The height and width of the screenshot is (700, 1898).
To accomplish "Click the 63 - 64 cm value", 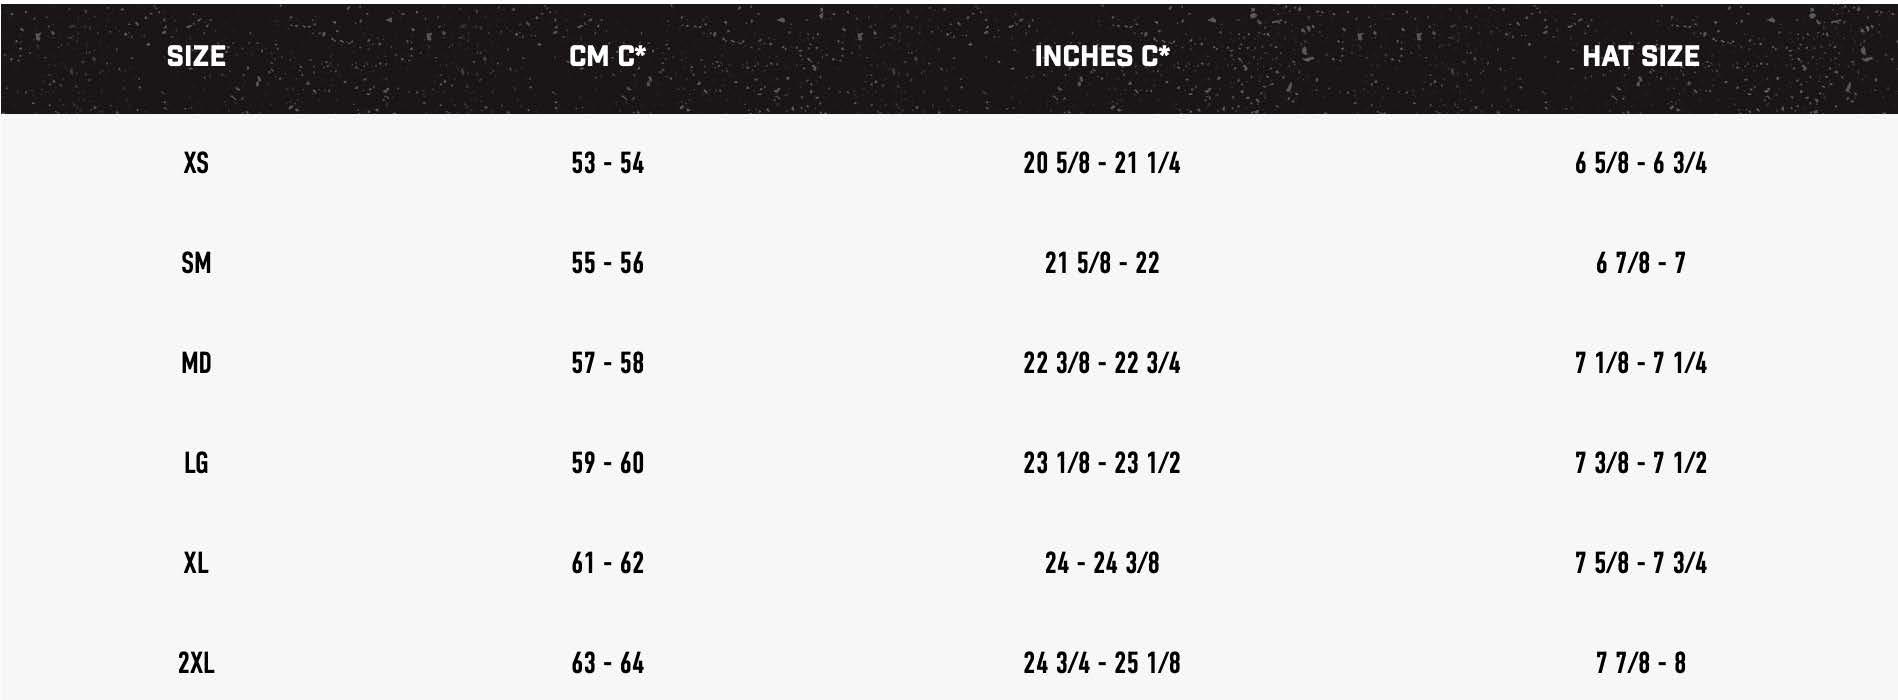I will point(607,663).
